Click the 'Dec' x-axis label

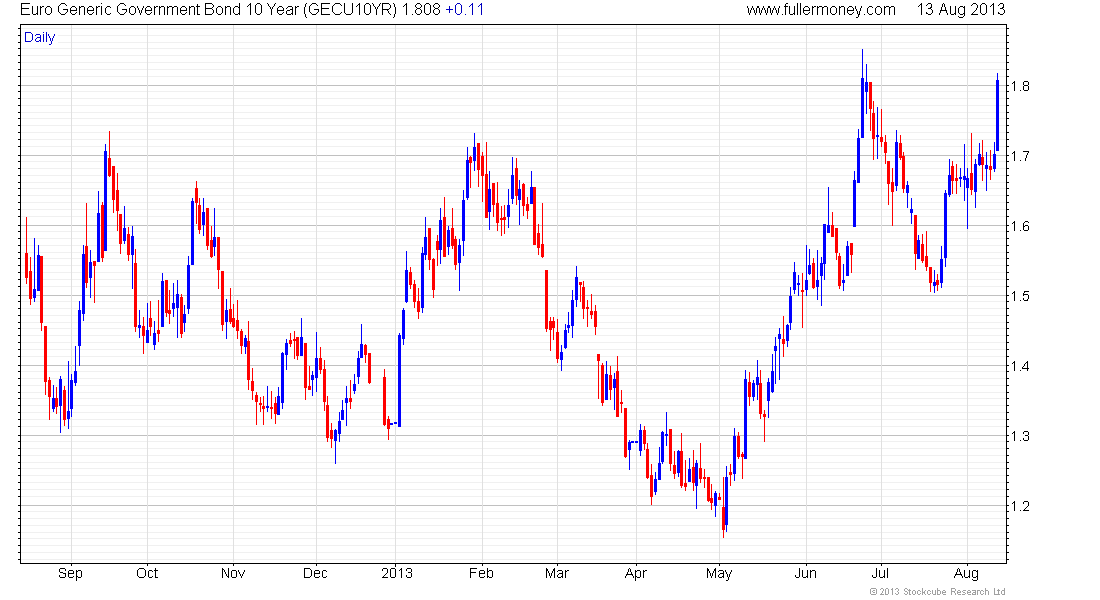(x=315, y=573)
